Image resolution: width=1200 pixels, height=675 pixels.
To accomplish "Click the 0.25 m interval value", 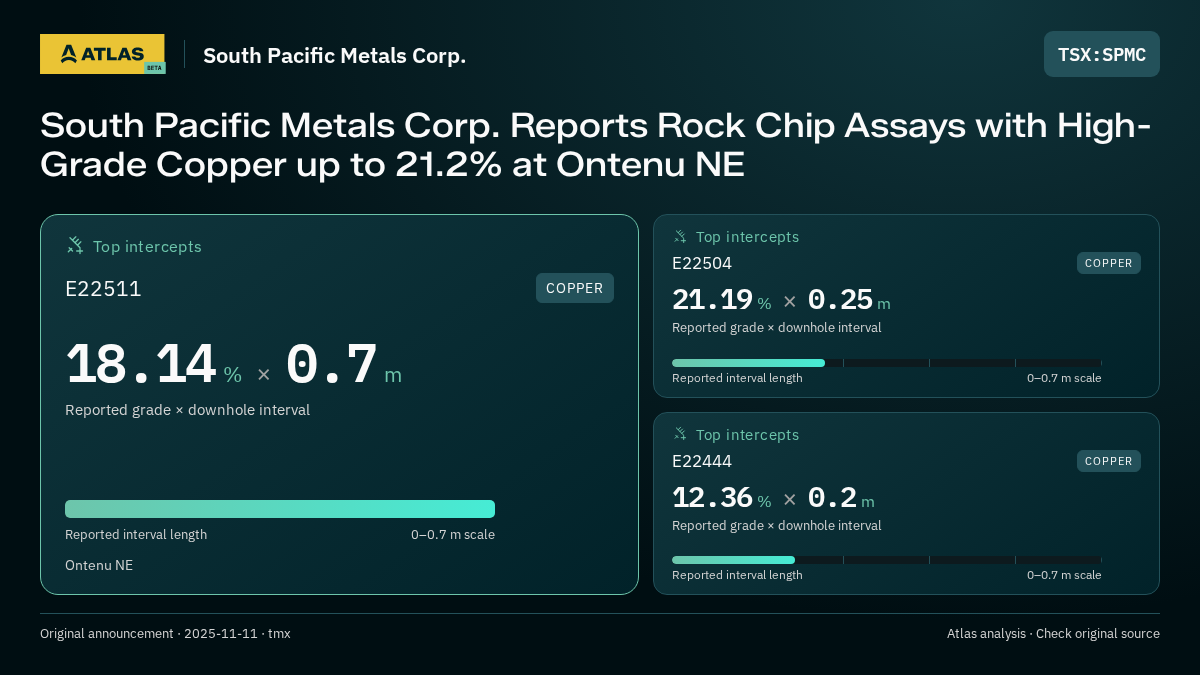I will [x=848, y=300].
